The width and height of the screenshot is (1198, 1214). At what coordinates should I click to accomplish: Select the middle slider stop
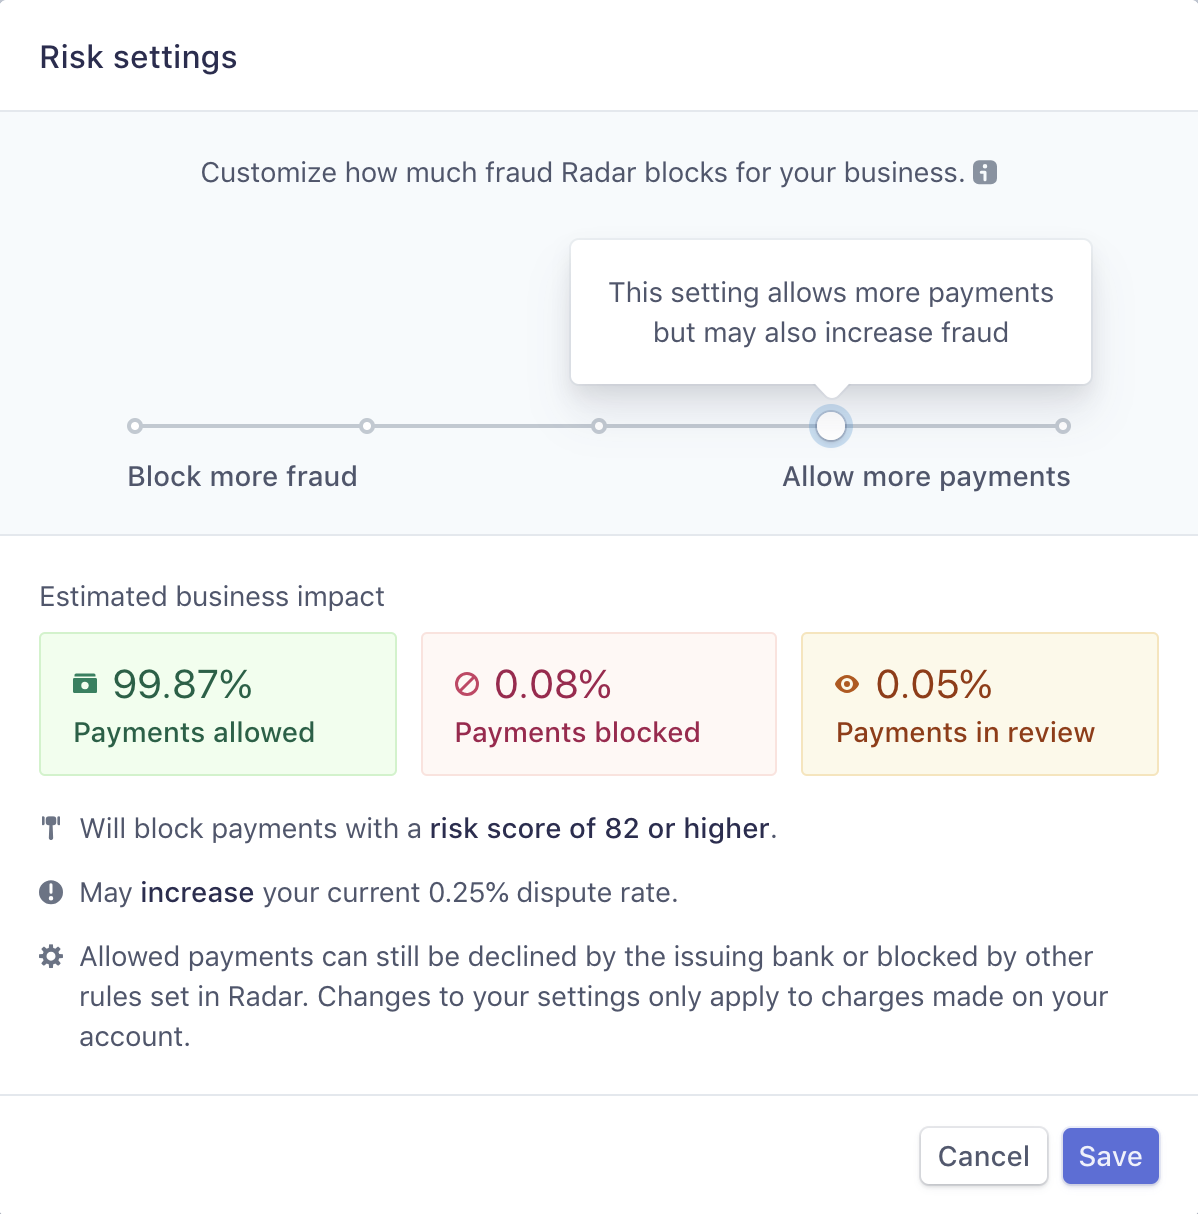pyautogui.click(x=599, y=426)
